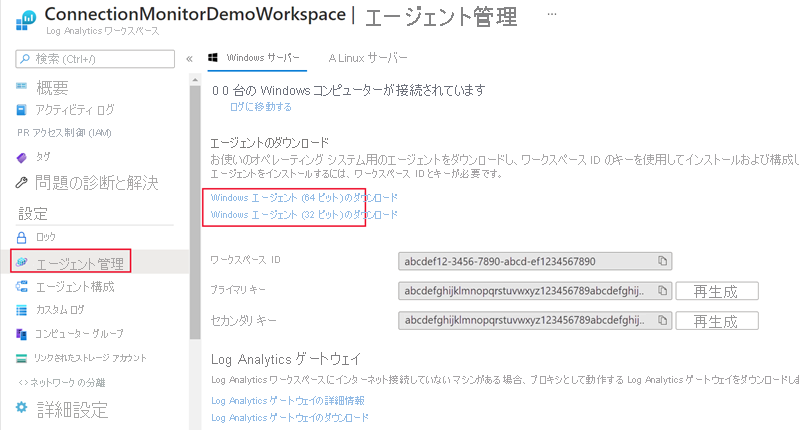The height and width of the screenshot is (431, 799).
Task: Regenerate the セカンダリ キー with 再生成
Action: [716, 321]
